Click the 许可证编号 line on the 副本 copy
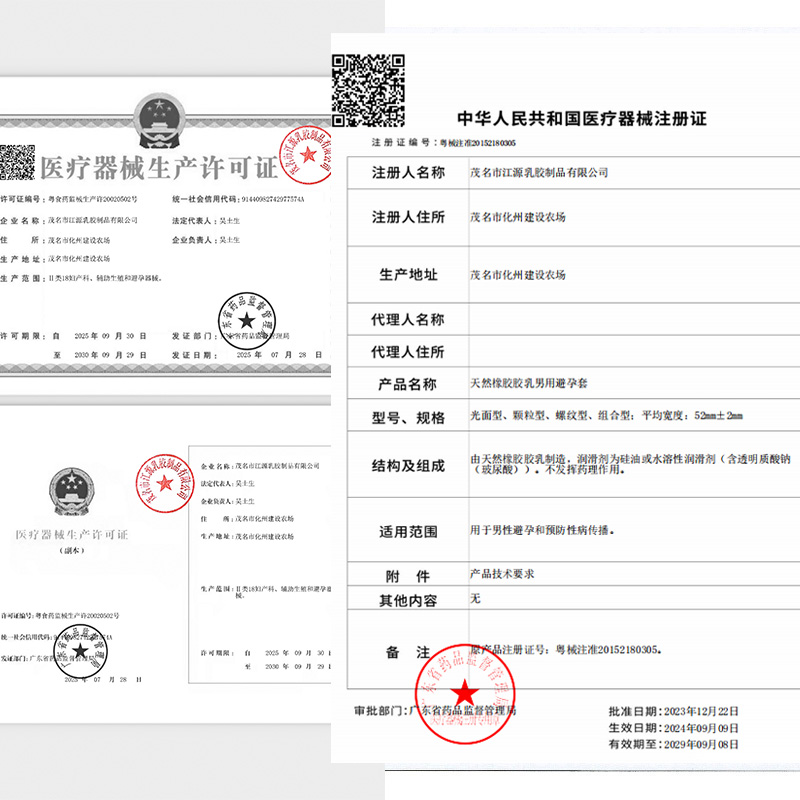The width and height of the screenshot is (800, 800). [60, 616]
